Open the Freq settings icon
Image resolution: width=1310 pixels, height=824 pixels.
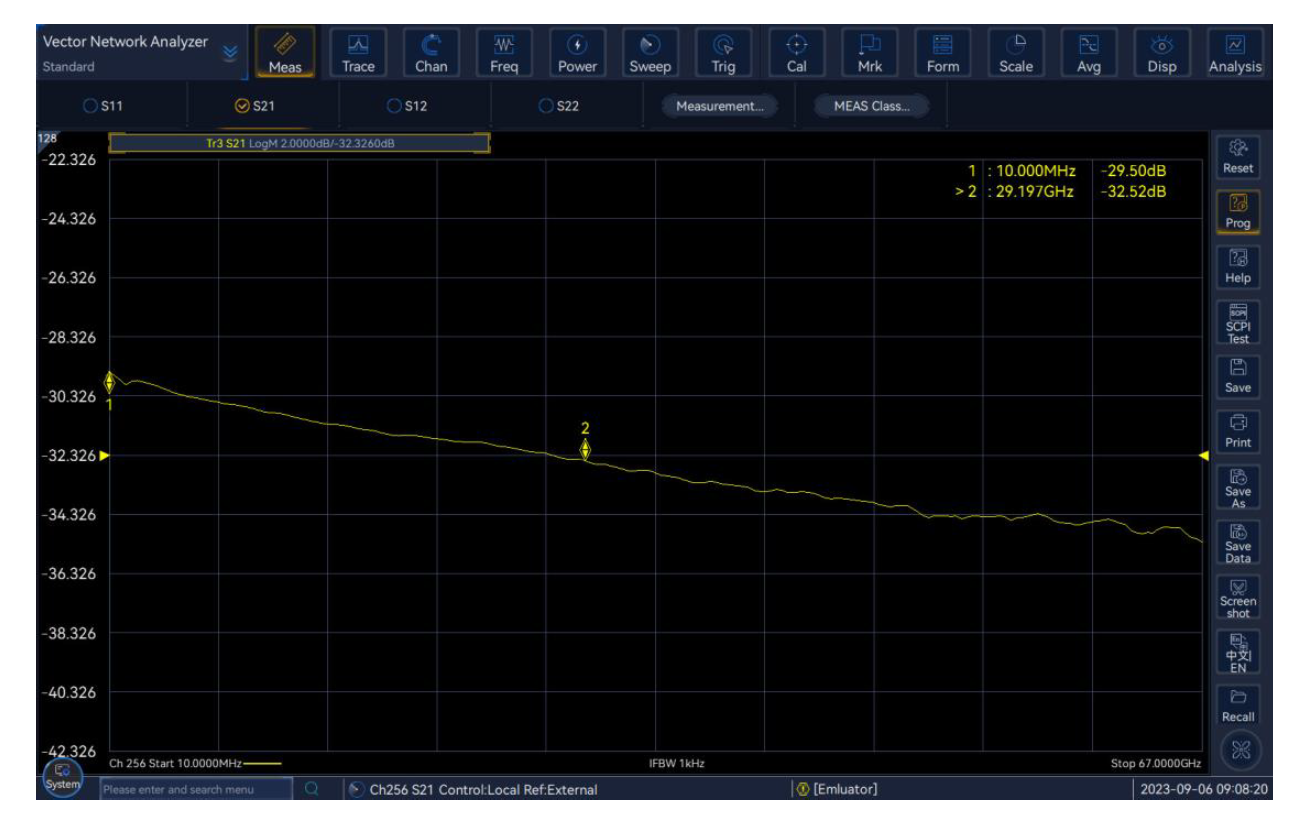(504, 53)
